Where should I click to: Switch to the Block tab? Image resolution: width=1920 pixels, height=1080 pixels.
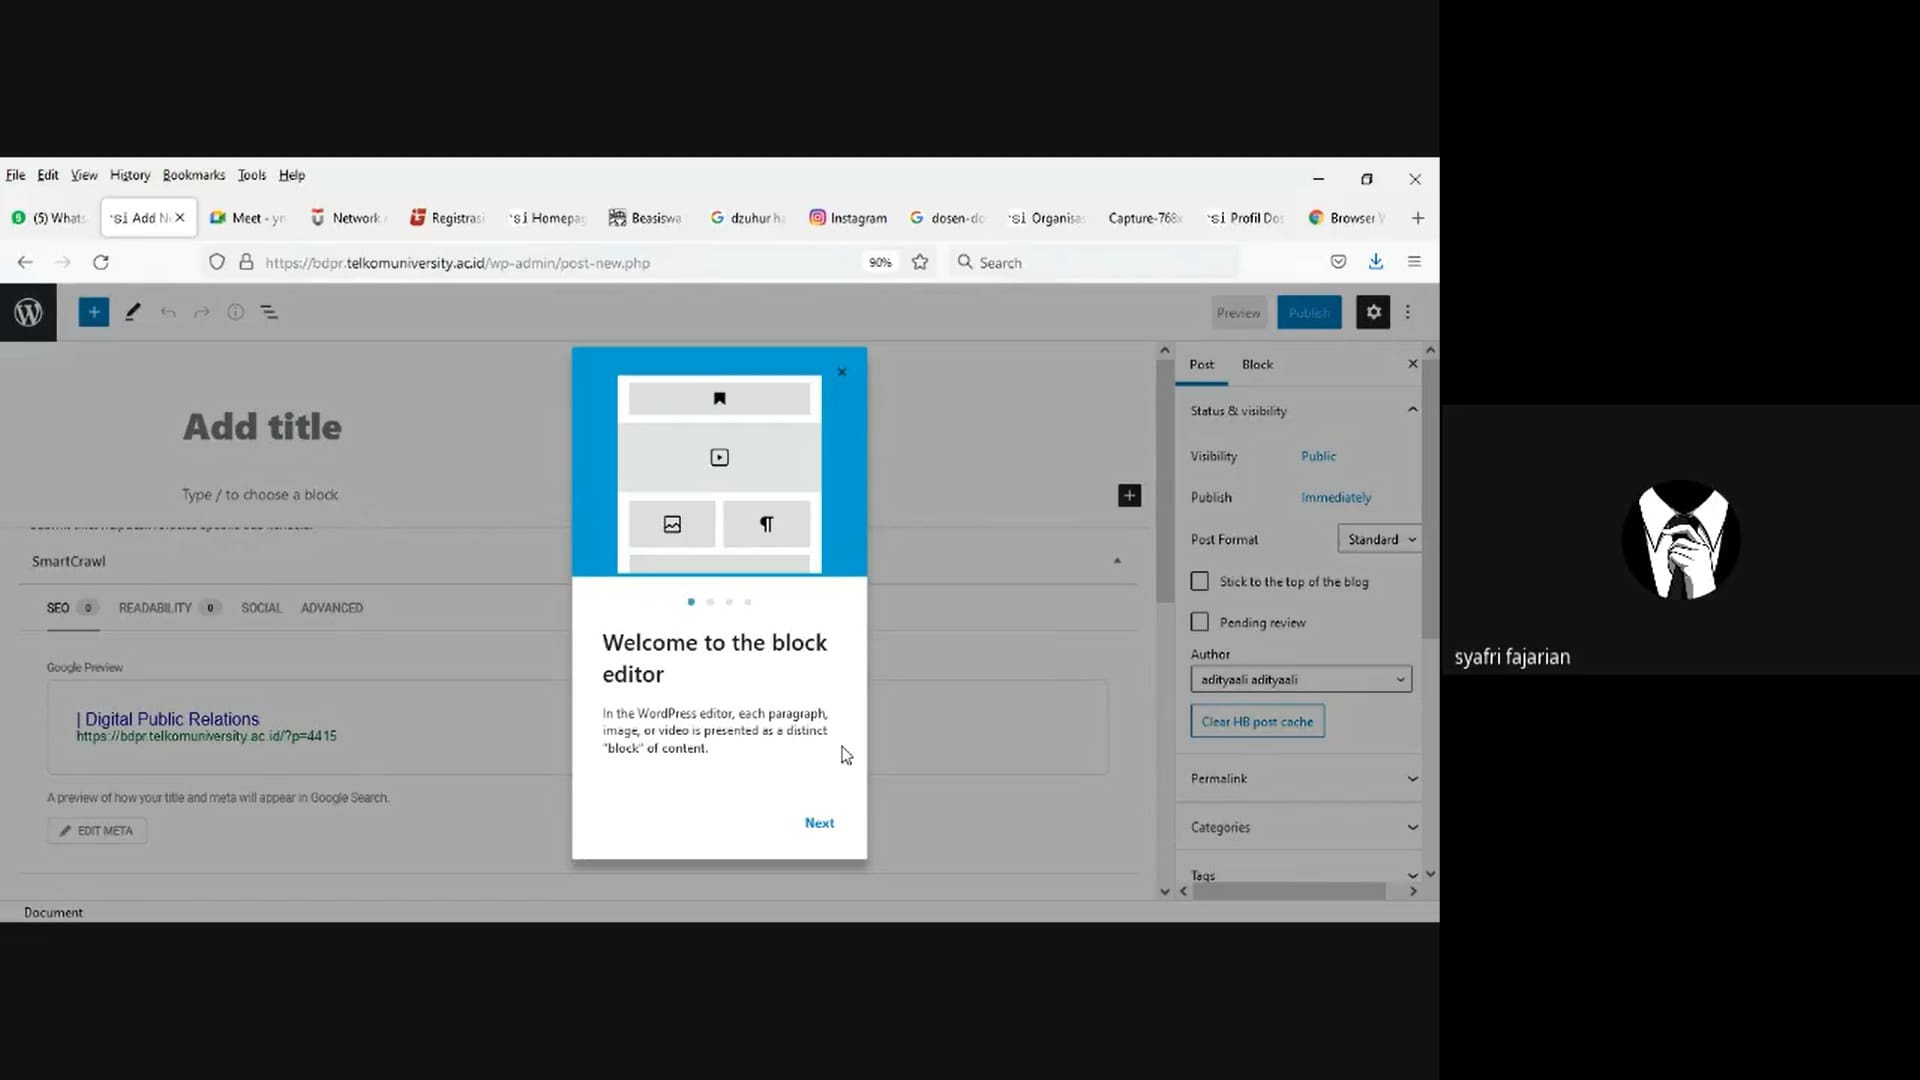coord(1257,365)
